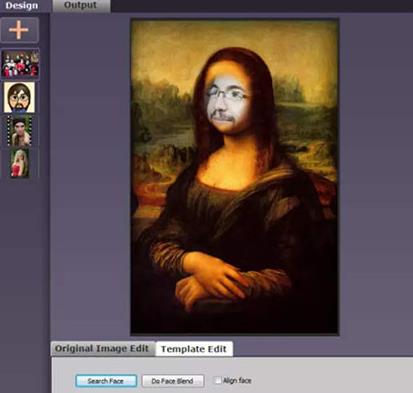Click the eyeglasses on the swapped face
The height and width of the screenshot is (393, 413).
228,94
